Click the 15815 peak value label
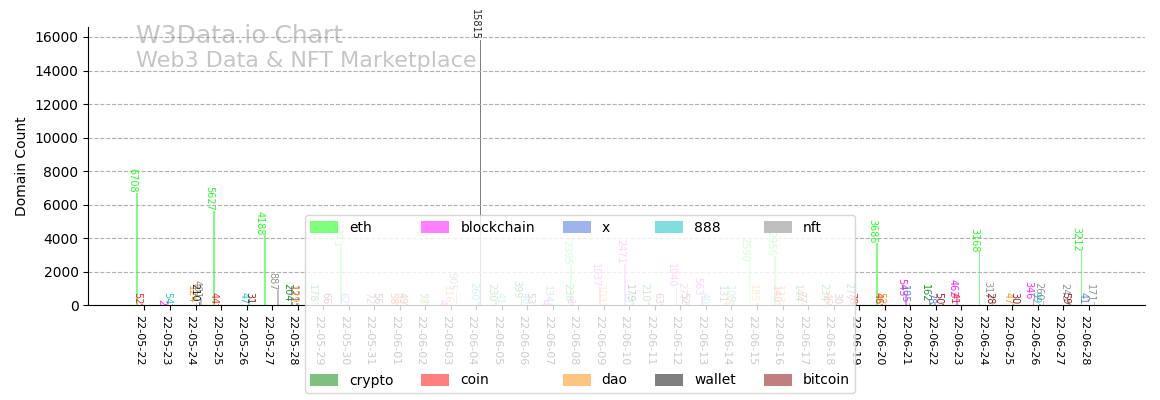The width and height of the screenshot is (1160, 400). click(476, 24)
